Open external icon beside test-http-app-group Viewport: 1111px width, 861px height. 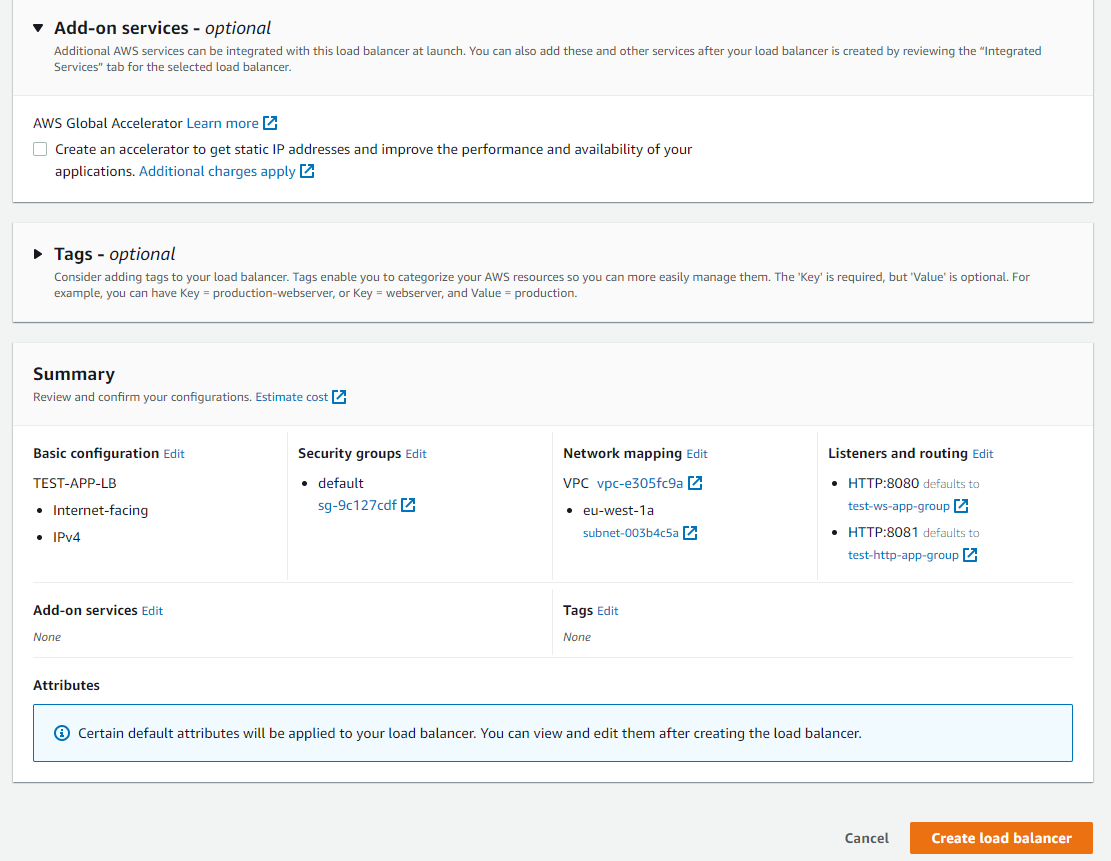pyautogui.click(x=970, y=555)
